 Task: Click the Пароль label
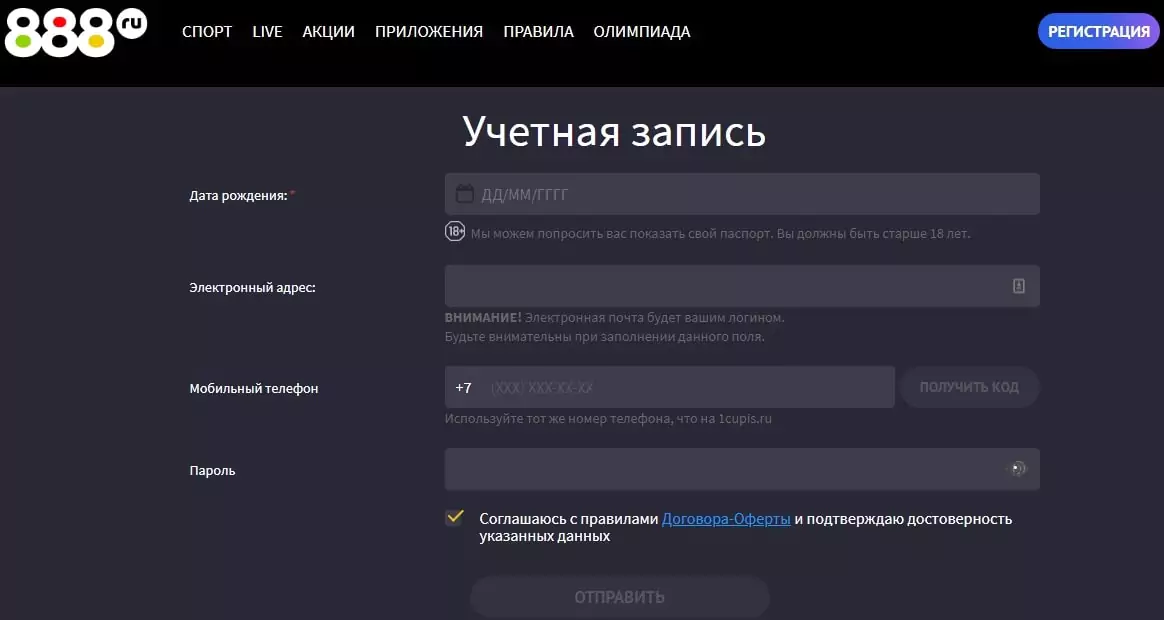[212, 470]
